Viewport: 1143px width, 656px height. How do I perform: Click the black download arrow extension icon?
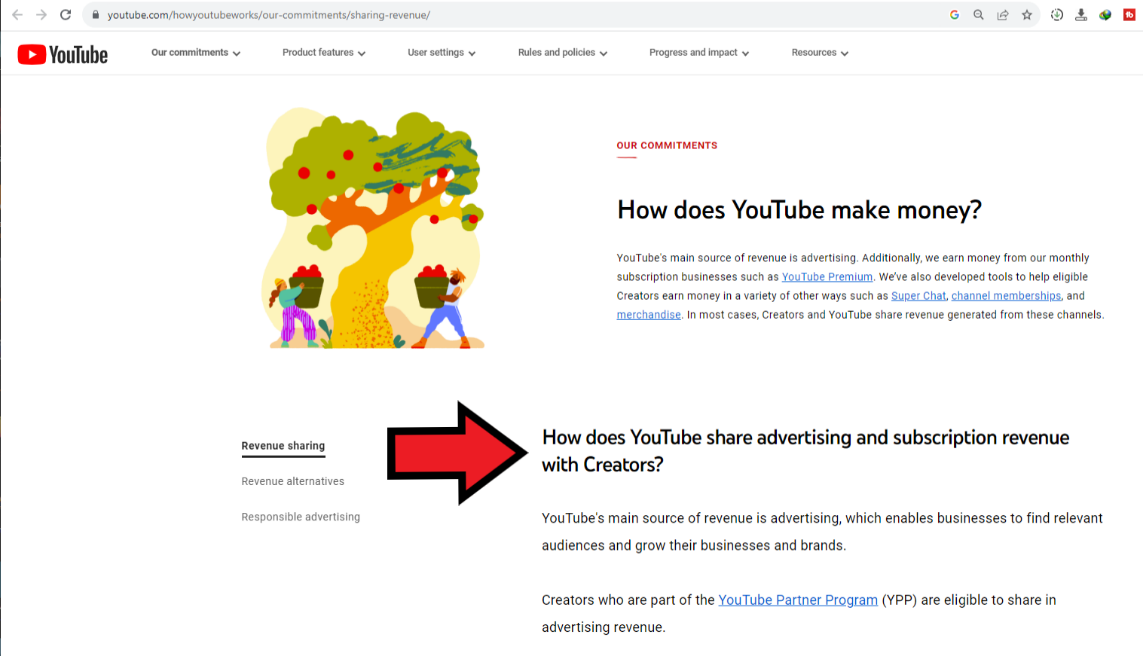(x=1081, y=15)
